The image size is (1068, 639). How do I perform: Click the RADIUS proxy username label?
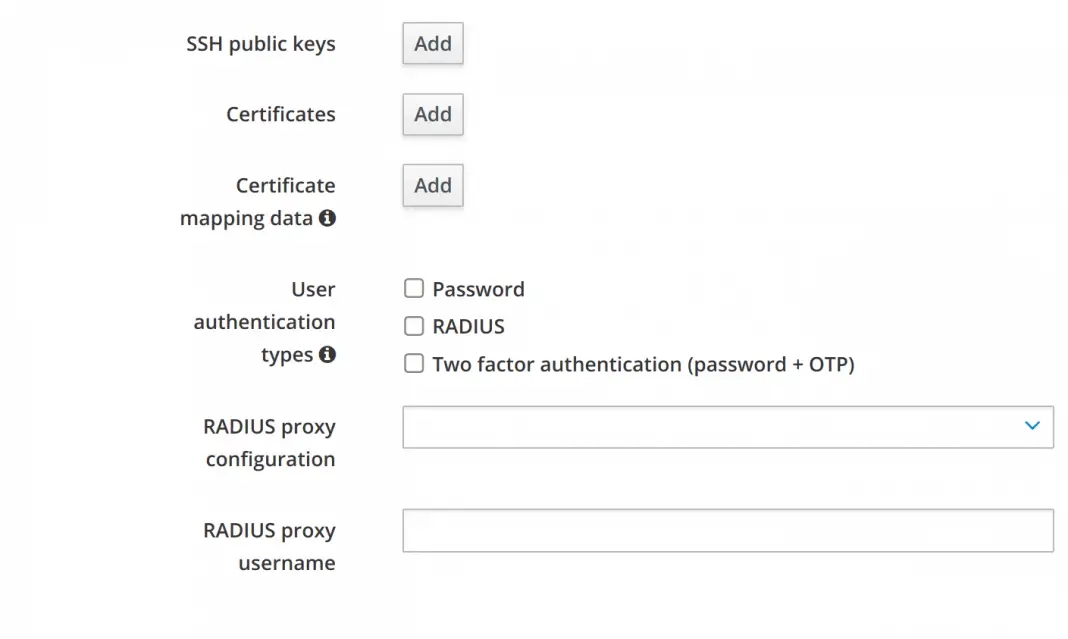pyautogui.click(x=269, y=546)
